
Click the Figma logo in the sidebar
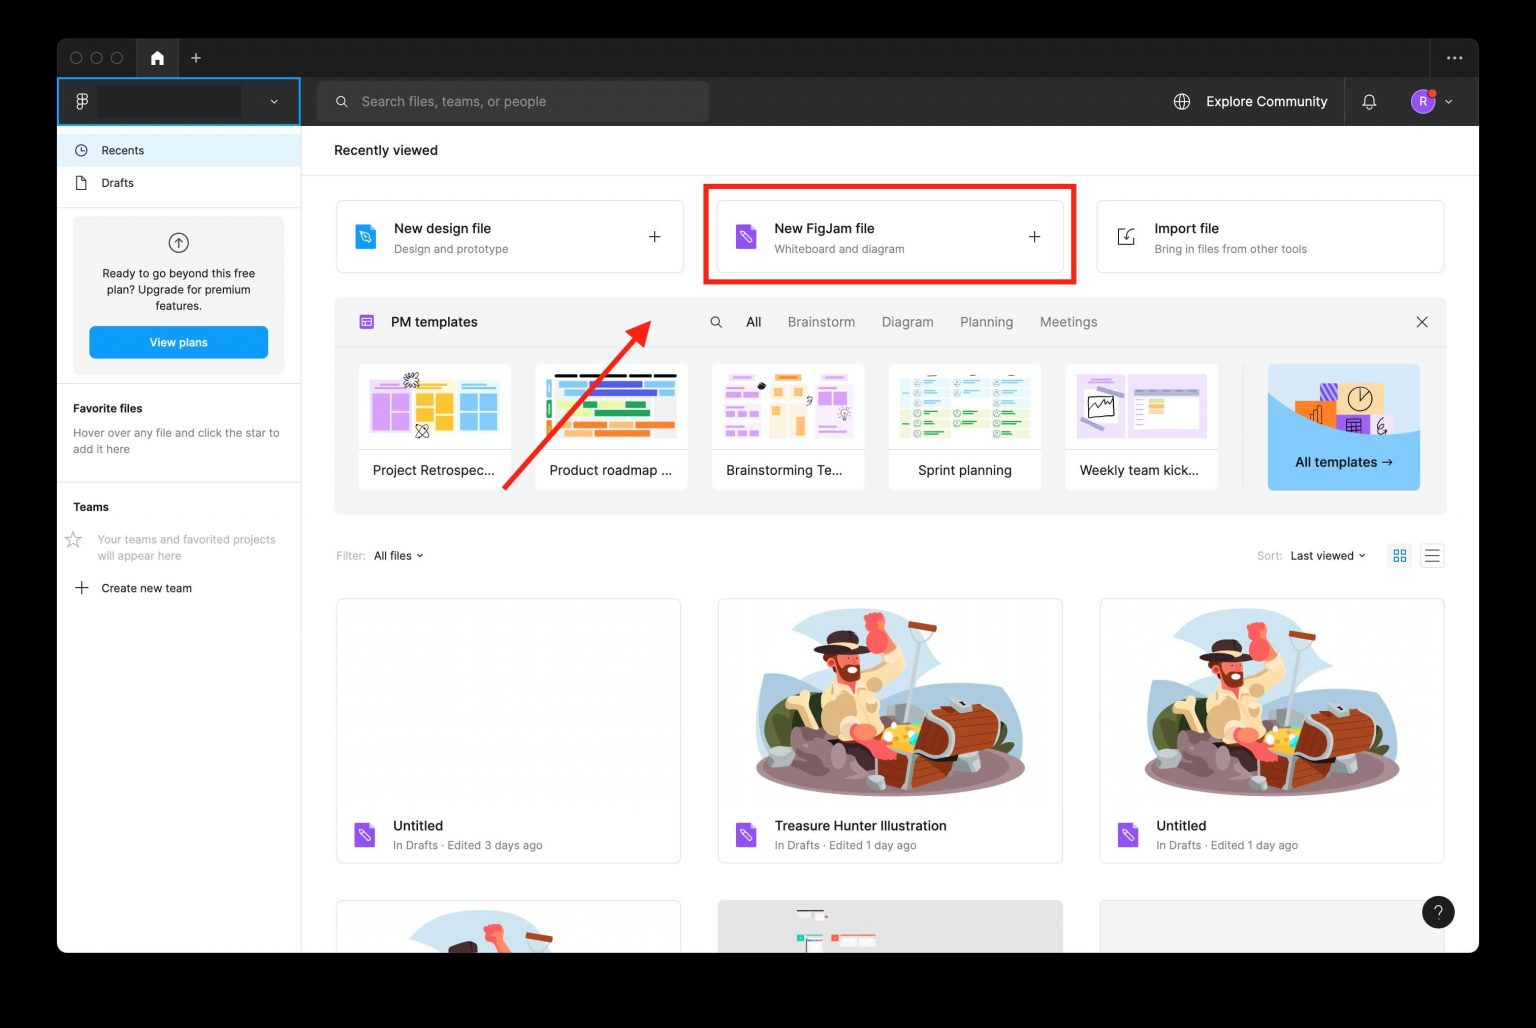(80, 101)
